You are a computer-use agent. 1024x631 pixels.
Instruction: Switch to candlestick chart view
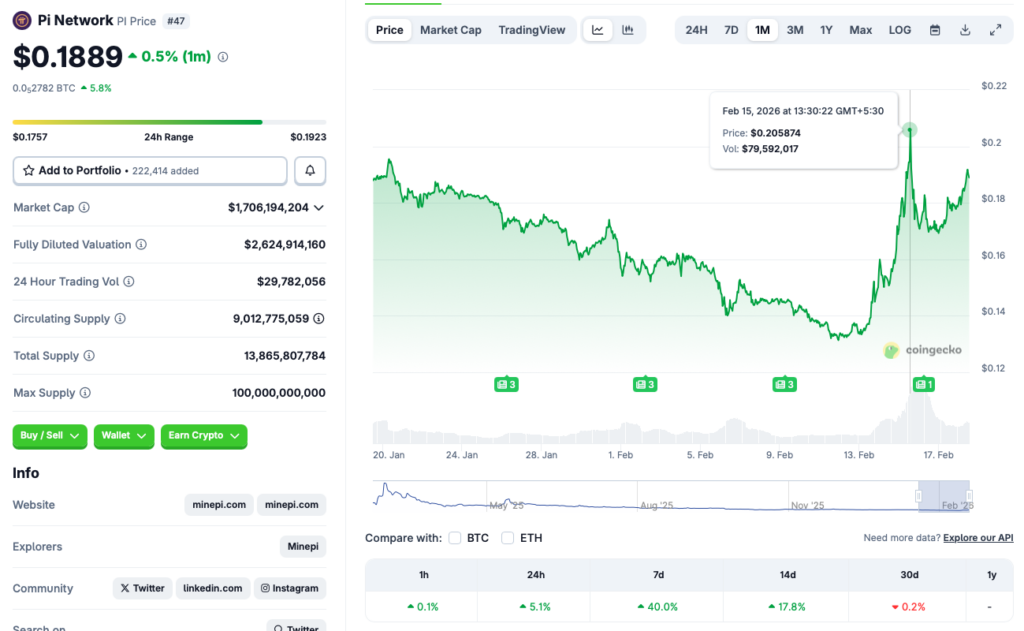tap(628, 30)
